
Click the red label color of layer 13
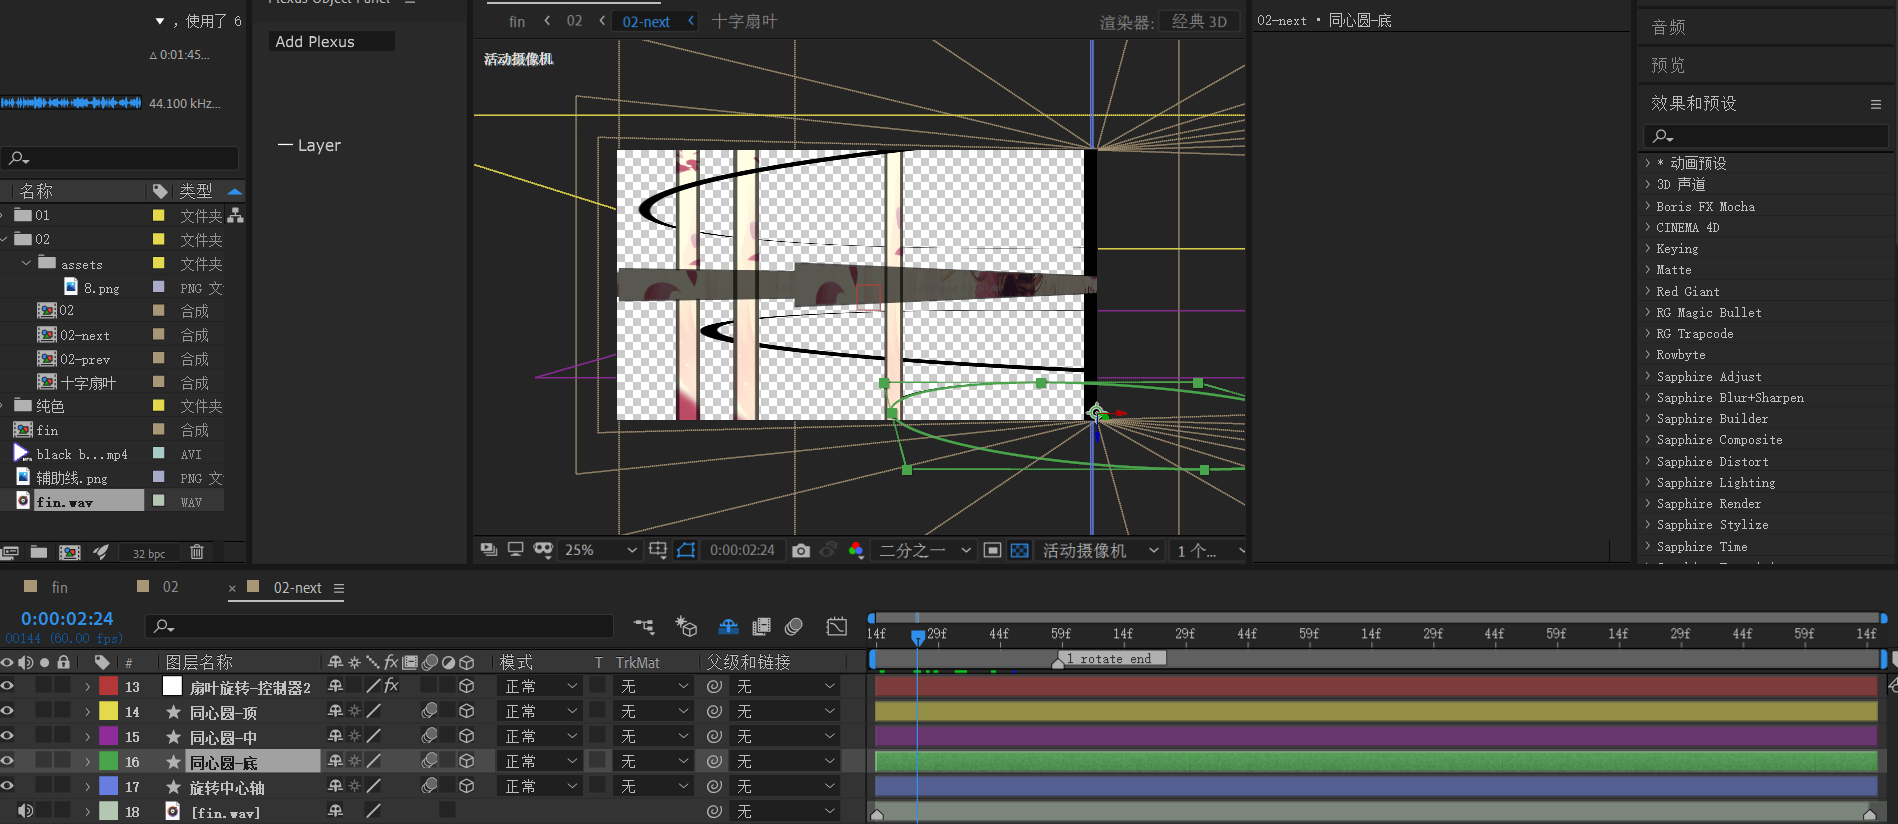point(108,686)
